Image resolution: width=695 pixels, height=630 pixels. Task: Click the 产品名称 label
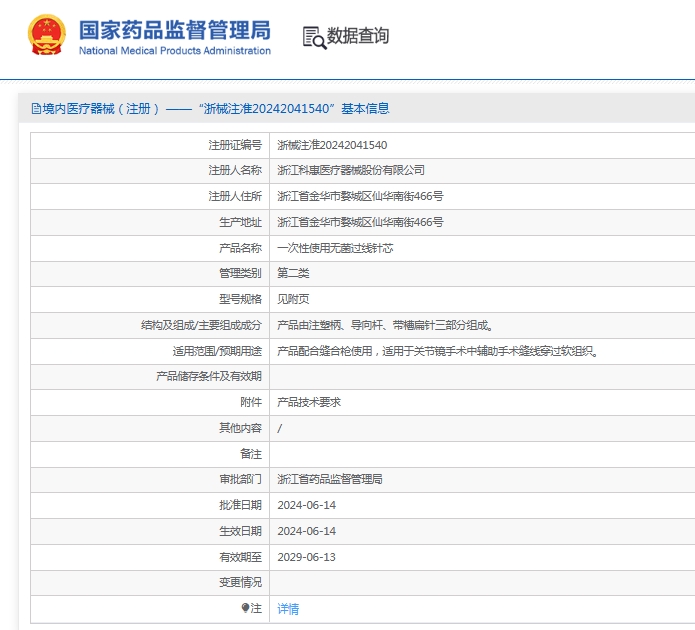coord(240,248)
